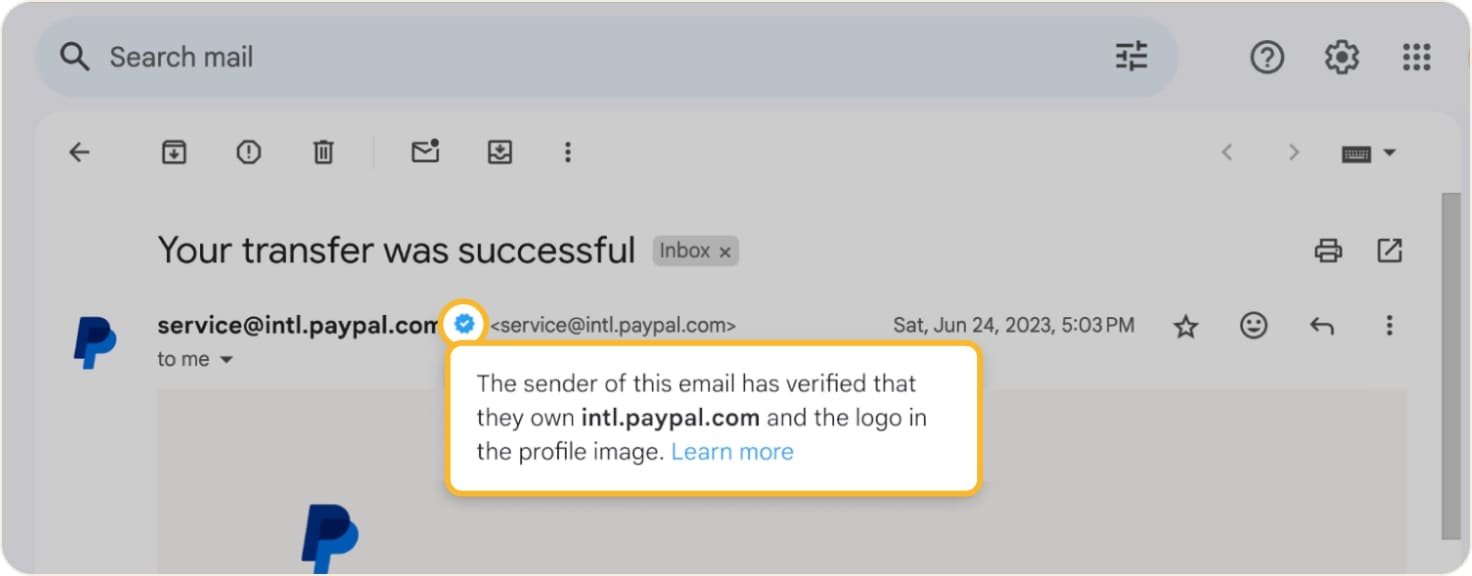Move the email to another folder
The height and width of the screenshot is (576, 1472).
click(x=499, y=152)
